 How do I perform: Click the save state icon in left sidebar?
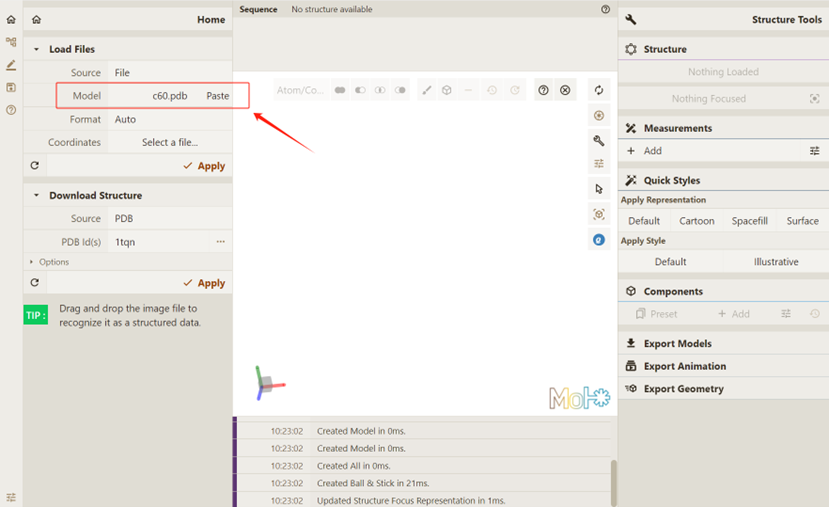[11, 88]
